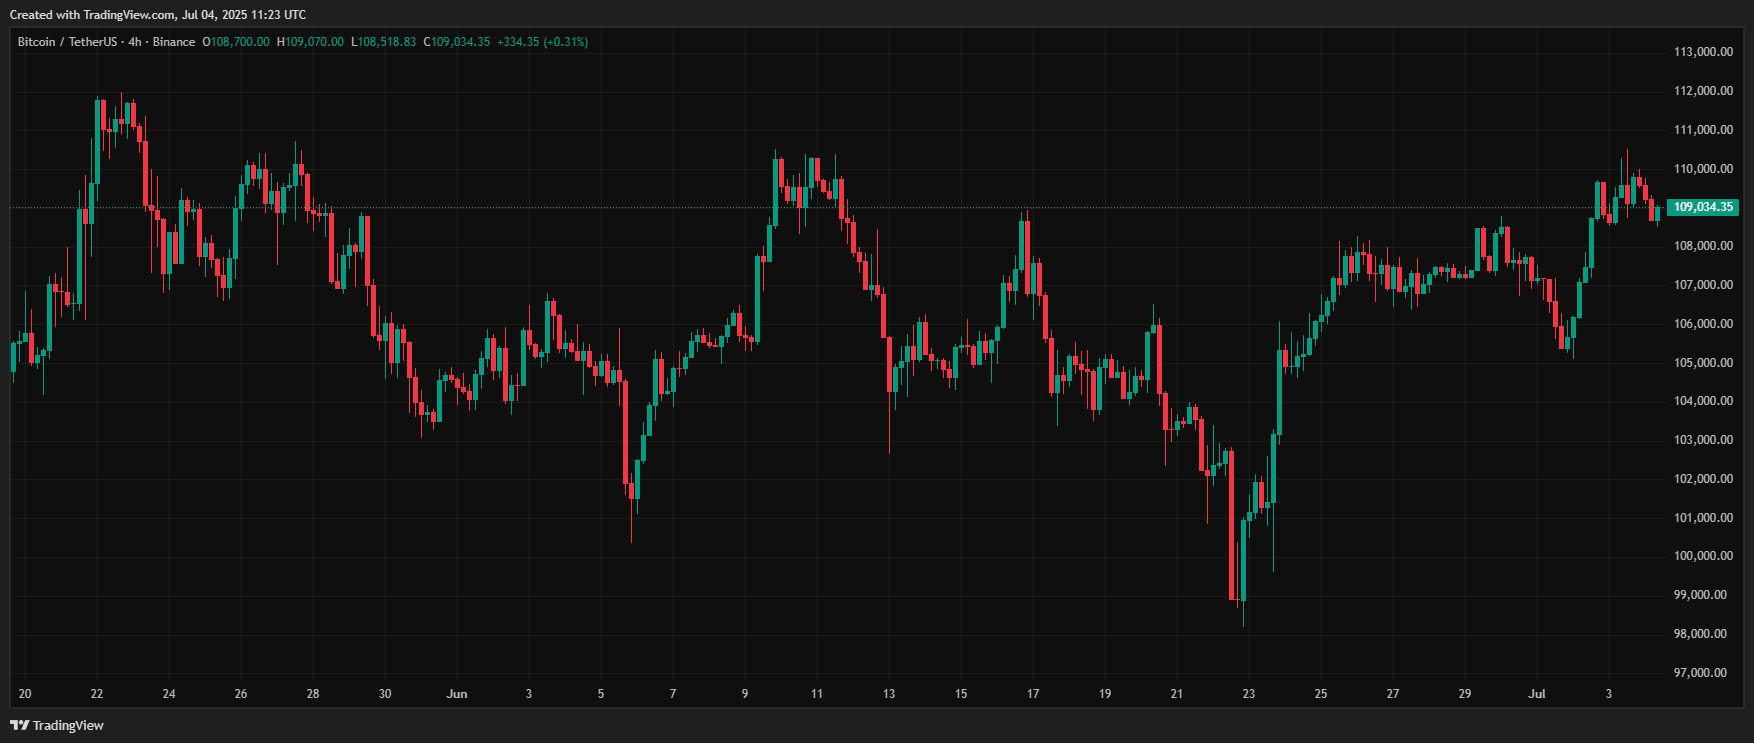The image size is (1754, 743).
Task: Click the 108,000.00 price axis label
Action: [x=1703, y=246]
